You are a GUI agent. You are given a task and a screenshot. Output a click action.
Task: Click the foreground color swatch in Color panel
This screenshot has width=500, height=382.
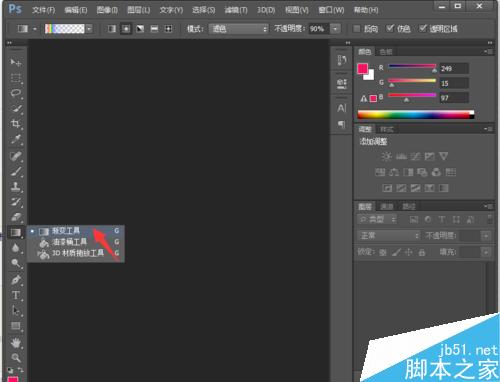[362, 68]
